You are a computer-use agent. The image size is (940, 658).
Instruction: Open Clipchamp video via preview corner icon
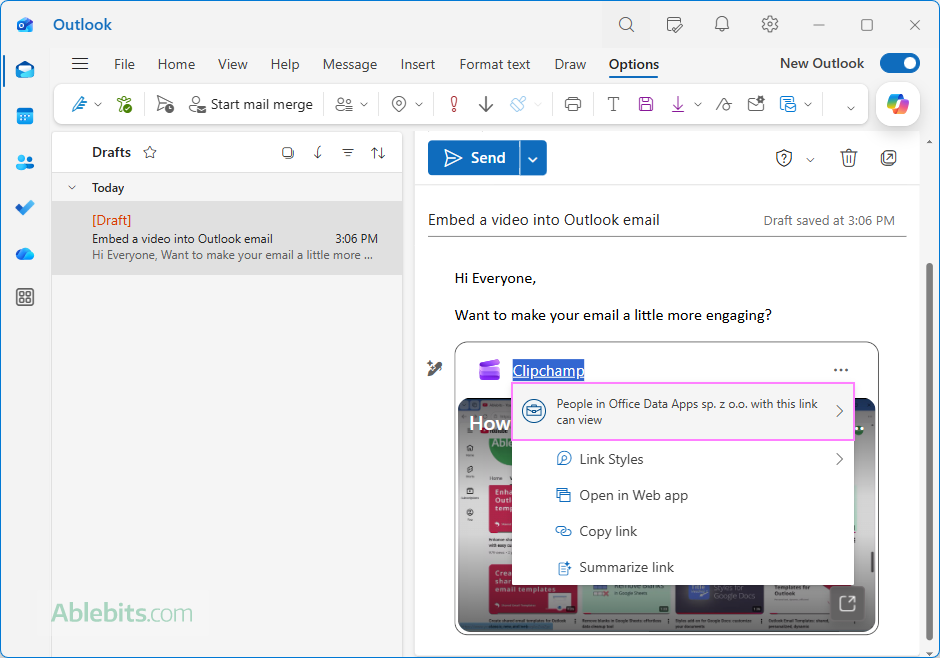coord(847,603)
